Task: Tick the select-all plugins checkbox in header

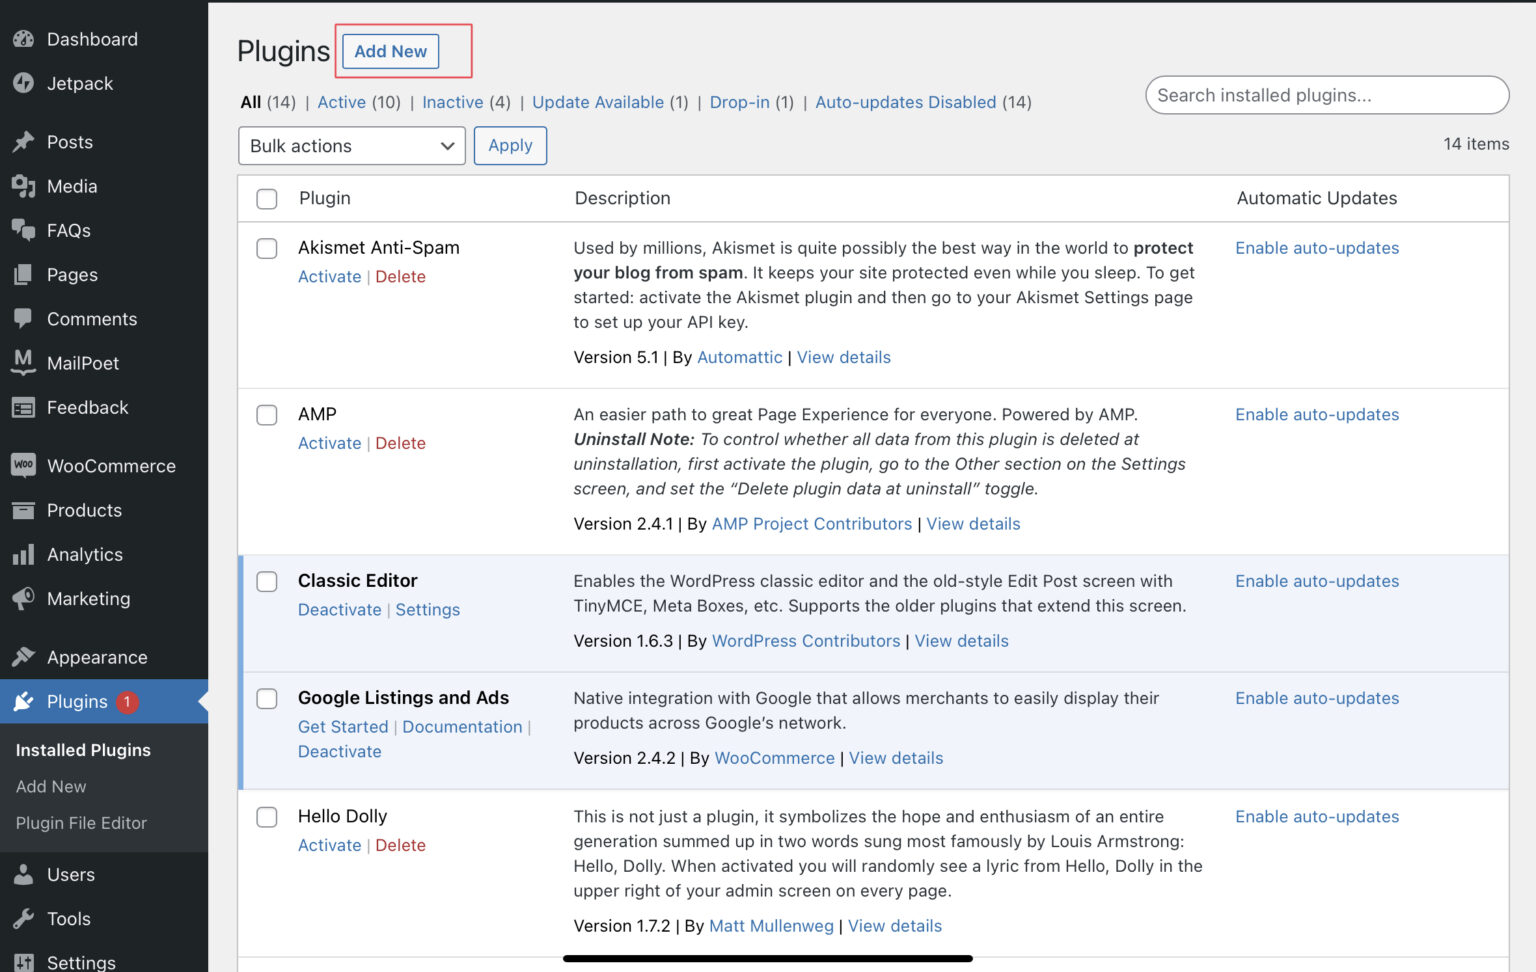Action: [267, 199]
